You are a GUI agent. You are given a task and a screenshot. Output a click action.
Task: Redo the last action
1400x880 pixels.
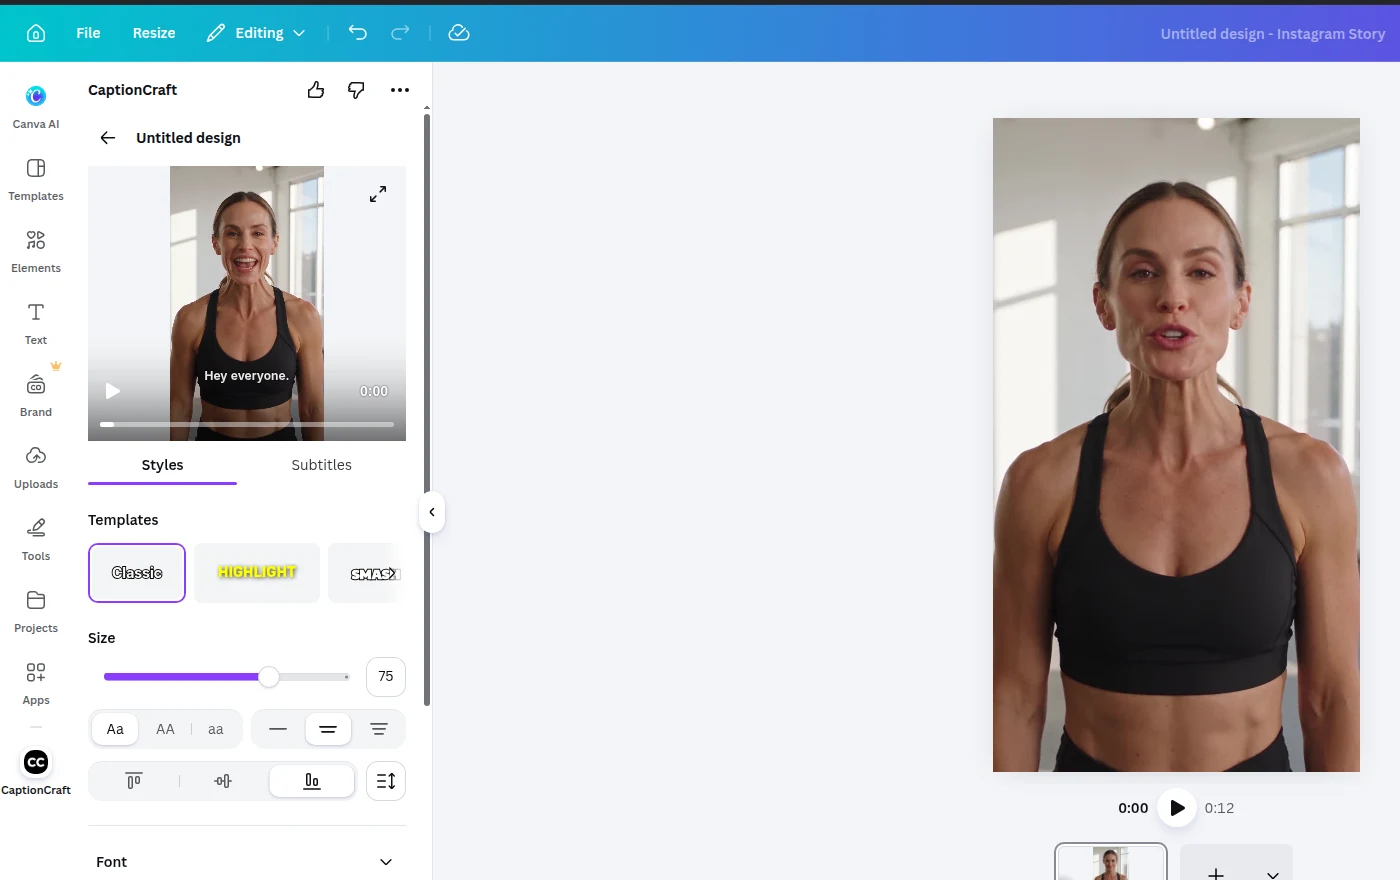pyautogui.click(x=400, y=33)
